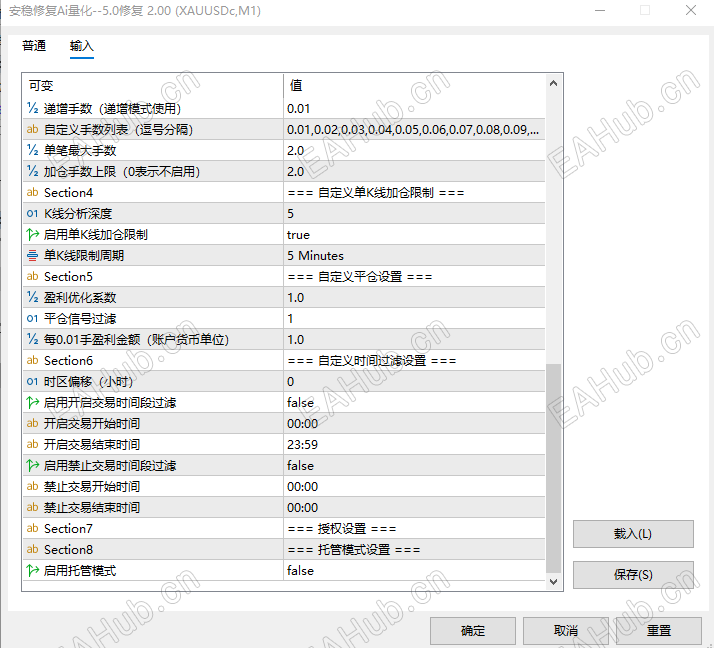Image resolution: width=714 pixels, height=648 pixels.
Task: Click the ab icon beside 开启交易结束时间
Action: pyautogui.click(x=32, y=444)
